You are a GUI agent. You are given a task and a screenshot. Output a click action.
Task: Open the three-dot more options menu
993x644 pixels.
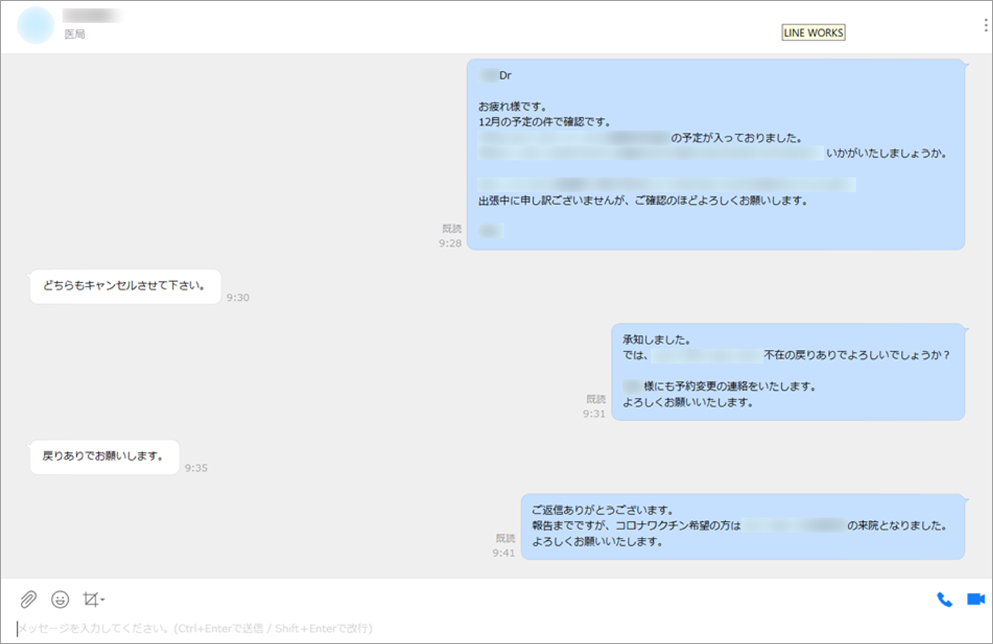985,26
